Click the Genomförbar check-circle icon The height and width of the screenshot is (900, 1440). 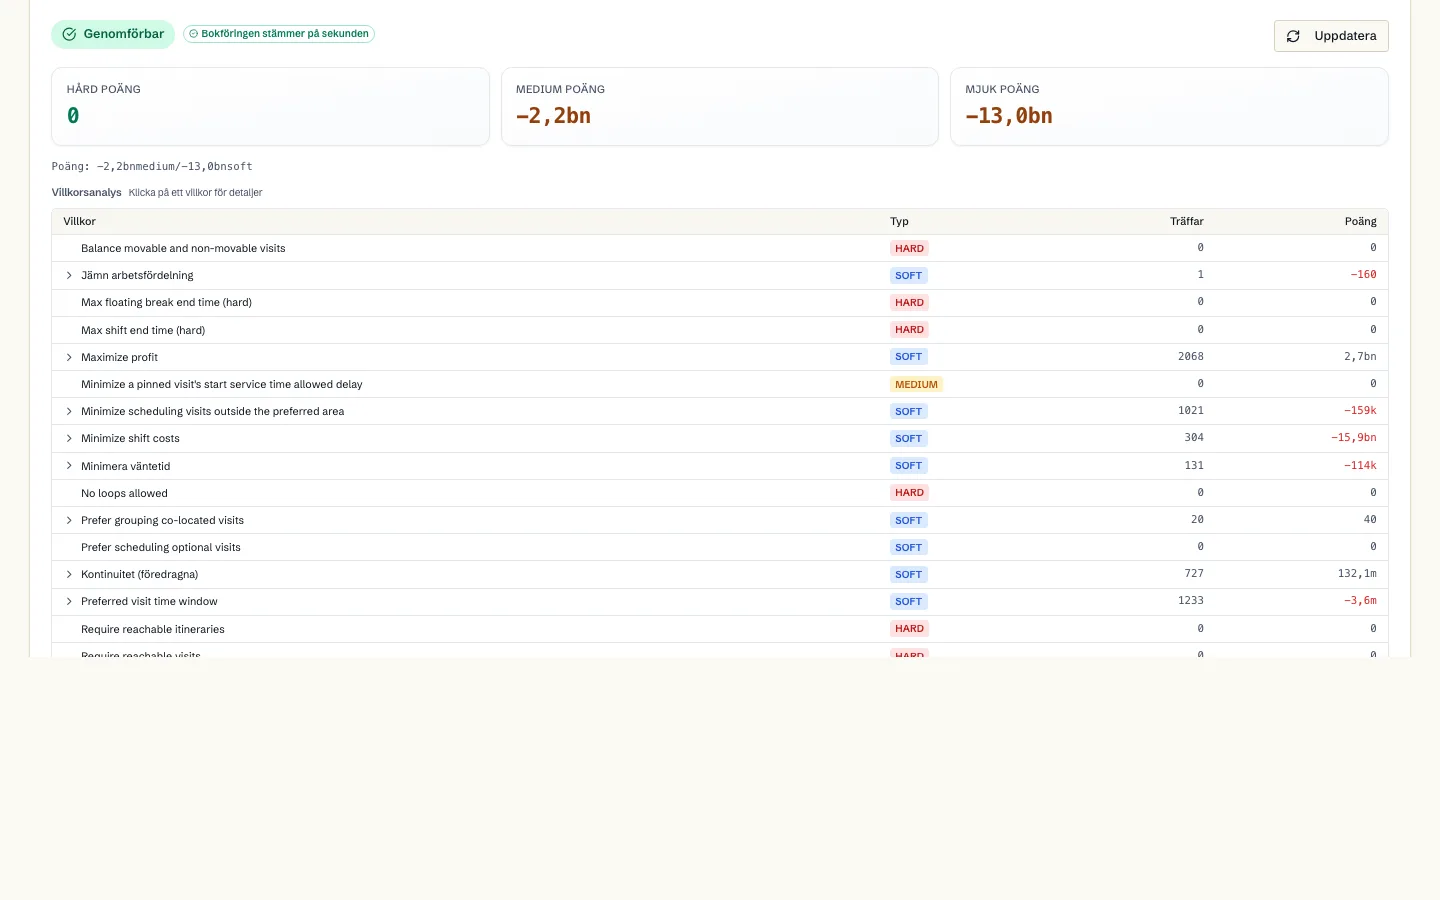(69, 34)
